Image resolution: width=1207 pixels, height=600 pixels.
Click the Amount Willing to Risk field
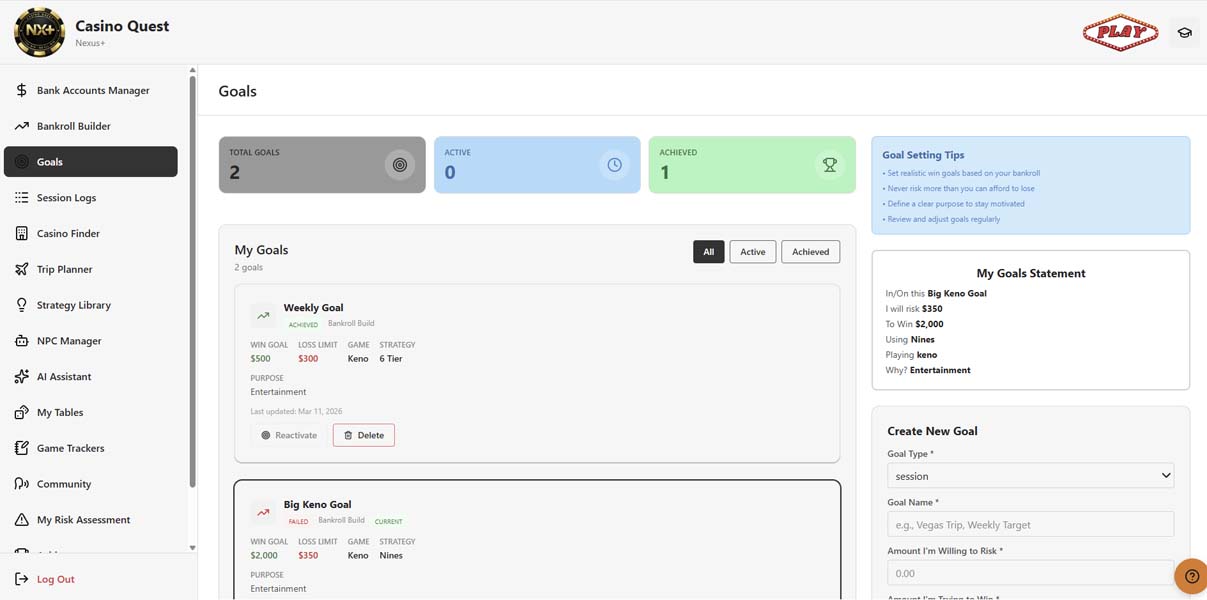(1030, 573)
